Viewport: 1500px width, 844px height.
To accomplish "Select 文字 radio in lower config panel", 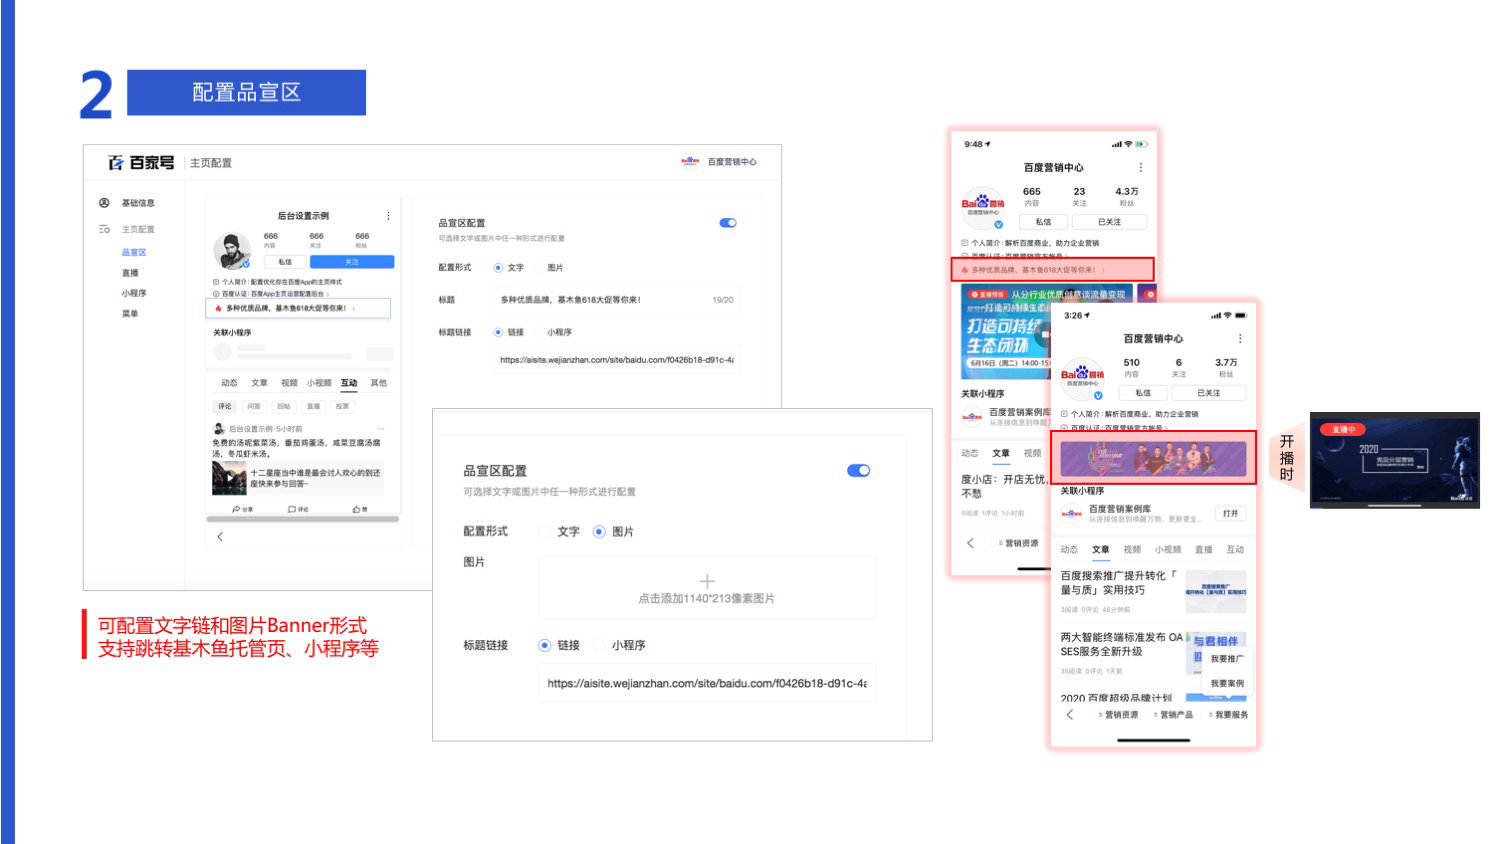I will [545, 532].
